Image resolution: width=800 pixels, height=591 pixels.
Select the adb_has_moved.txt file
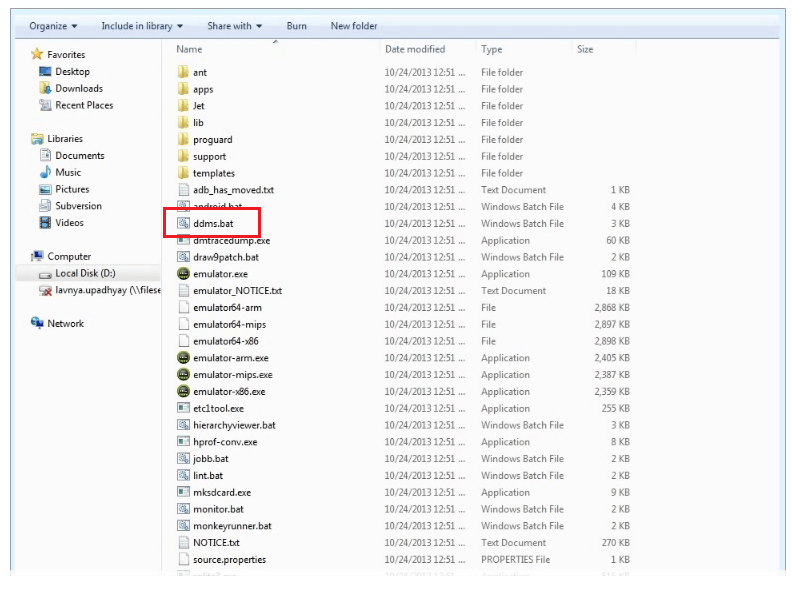233,190
